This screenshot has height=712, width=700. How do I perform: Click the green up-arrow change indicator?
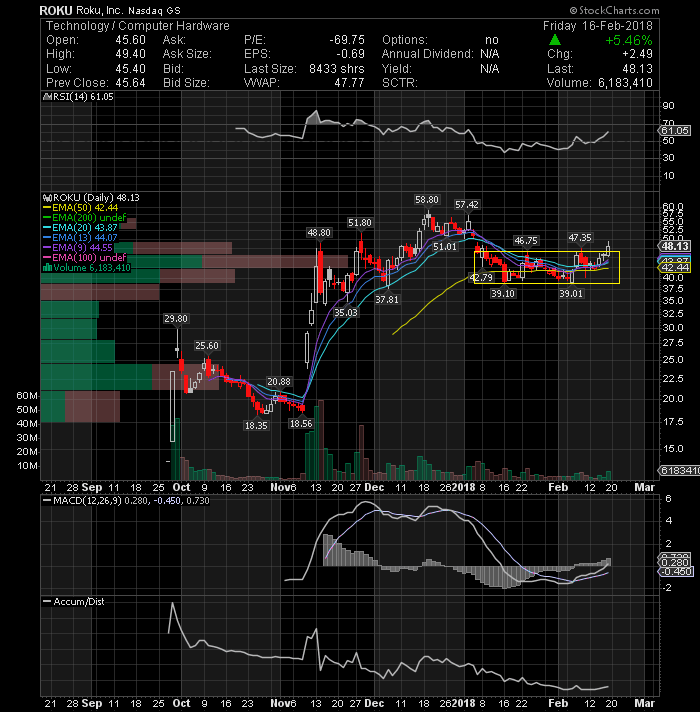(x=555, y=40)
